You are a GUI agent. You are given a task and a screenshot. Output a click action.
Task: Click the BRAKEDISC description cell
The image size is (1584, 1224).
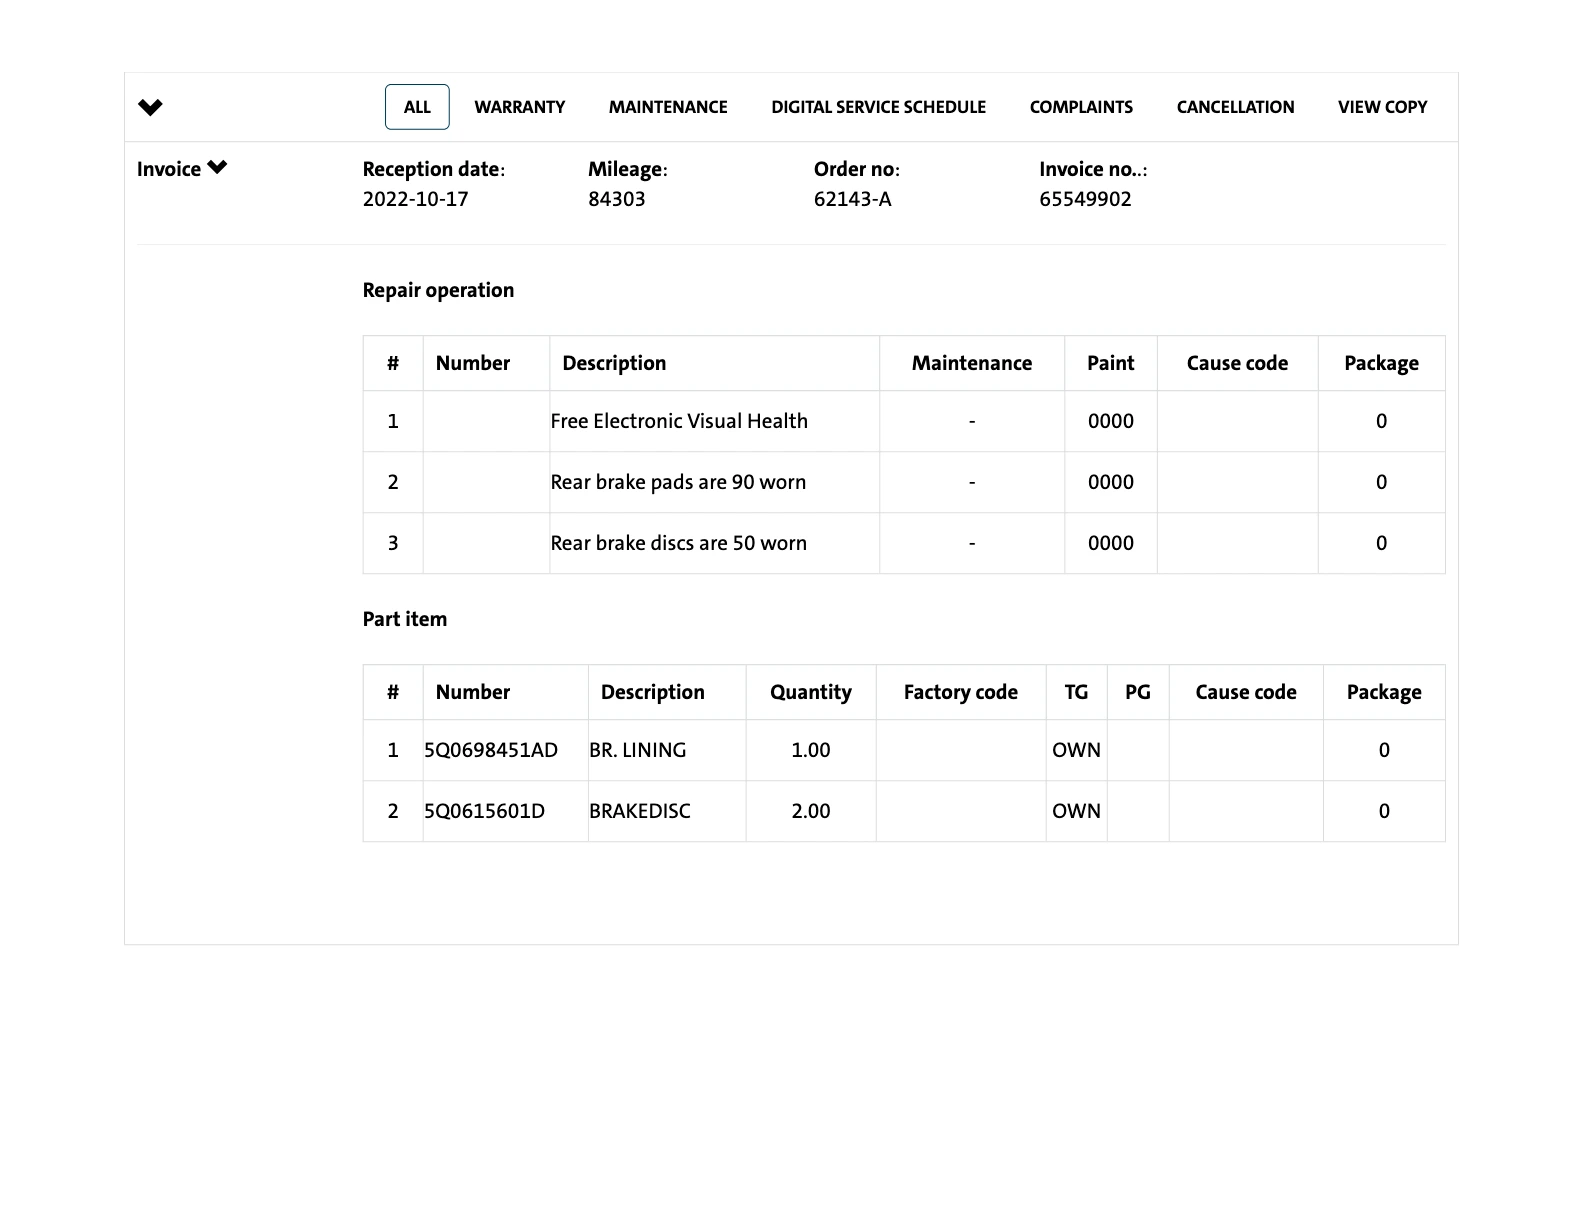[x=640, y=811]
